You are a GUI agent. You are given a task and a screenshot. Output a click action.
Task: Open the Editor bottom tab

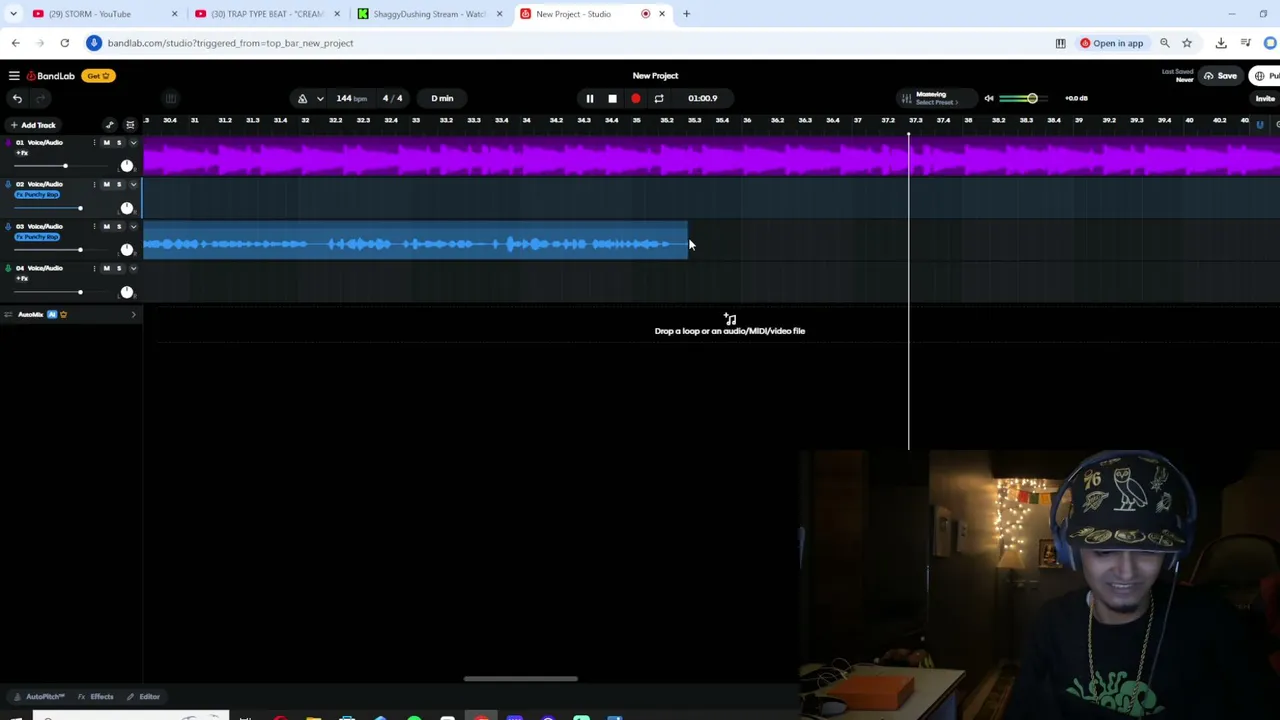(144, 696)
